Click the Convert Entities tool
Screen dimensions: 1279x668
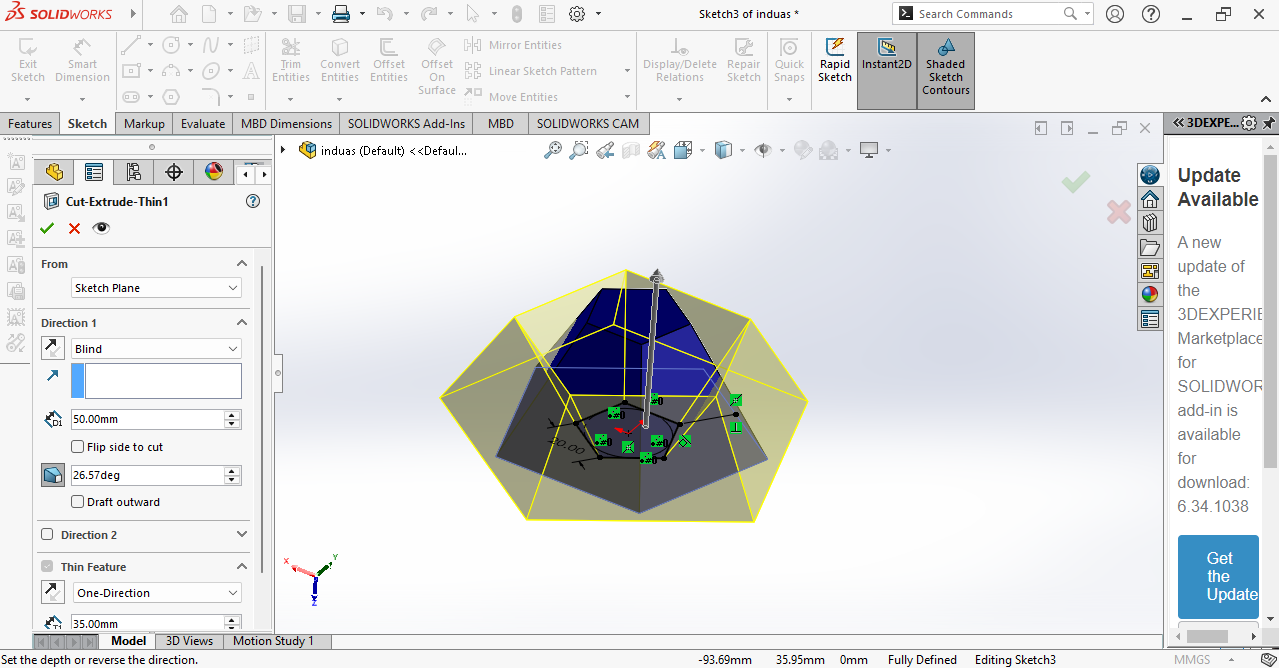click(x=340, y=61)
